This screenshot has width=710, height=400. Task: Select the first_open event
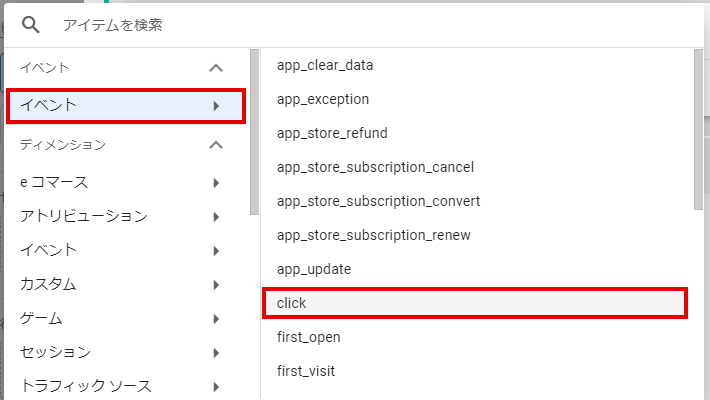(x=309, y=337)
